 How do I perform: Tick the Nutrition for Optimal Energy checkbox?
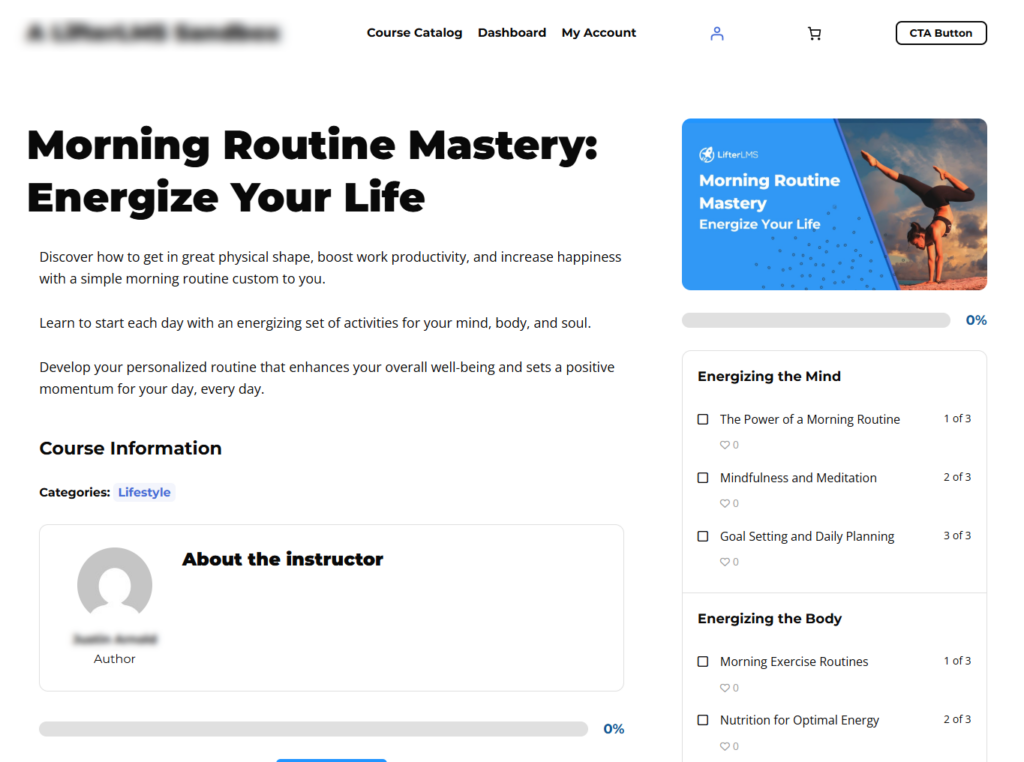(x=703, y=720)
